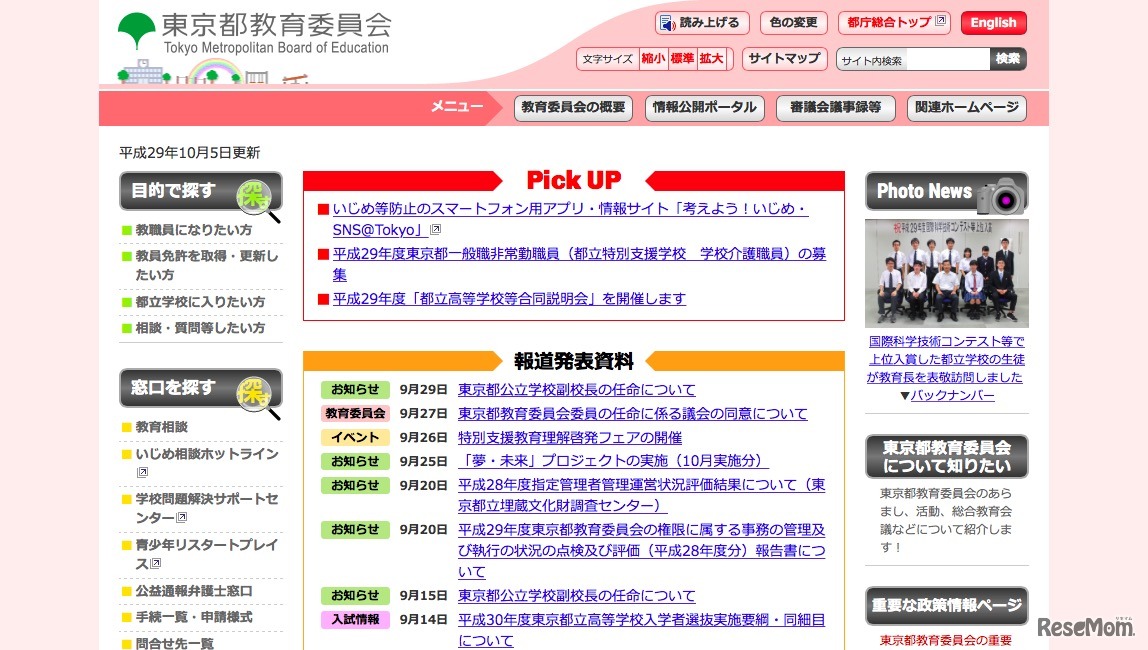The image size is (1148, 650).
Task: Click the 読み上げる read-aloud button
Action: [701, 23]
